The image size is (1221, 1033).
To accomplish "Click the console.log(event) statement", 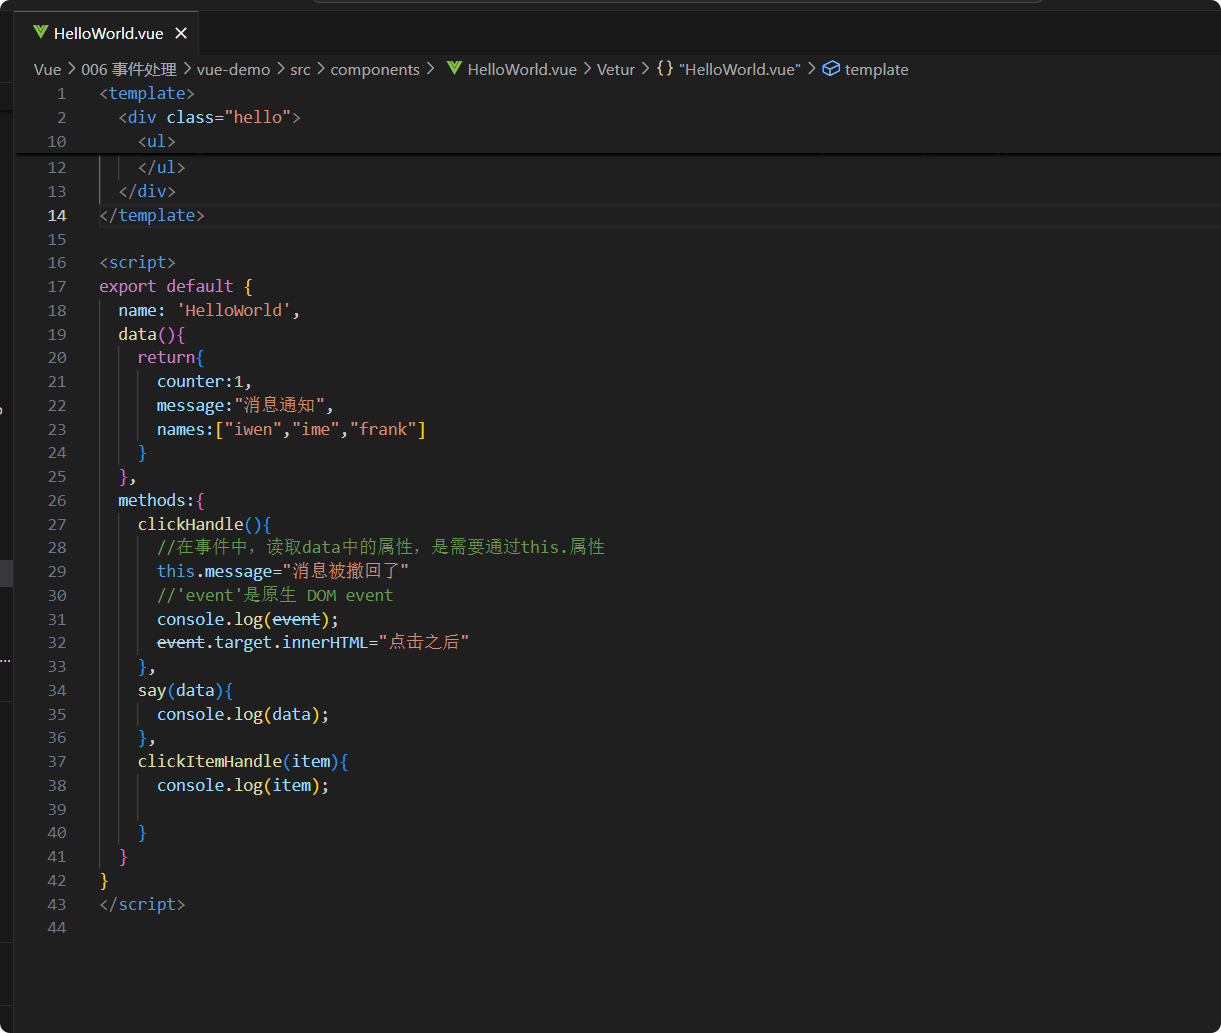I will (248, 619).
